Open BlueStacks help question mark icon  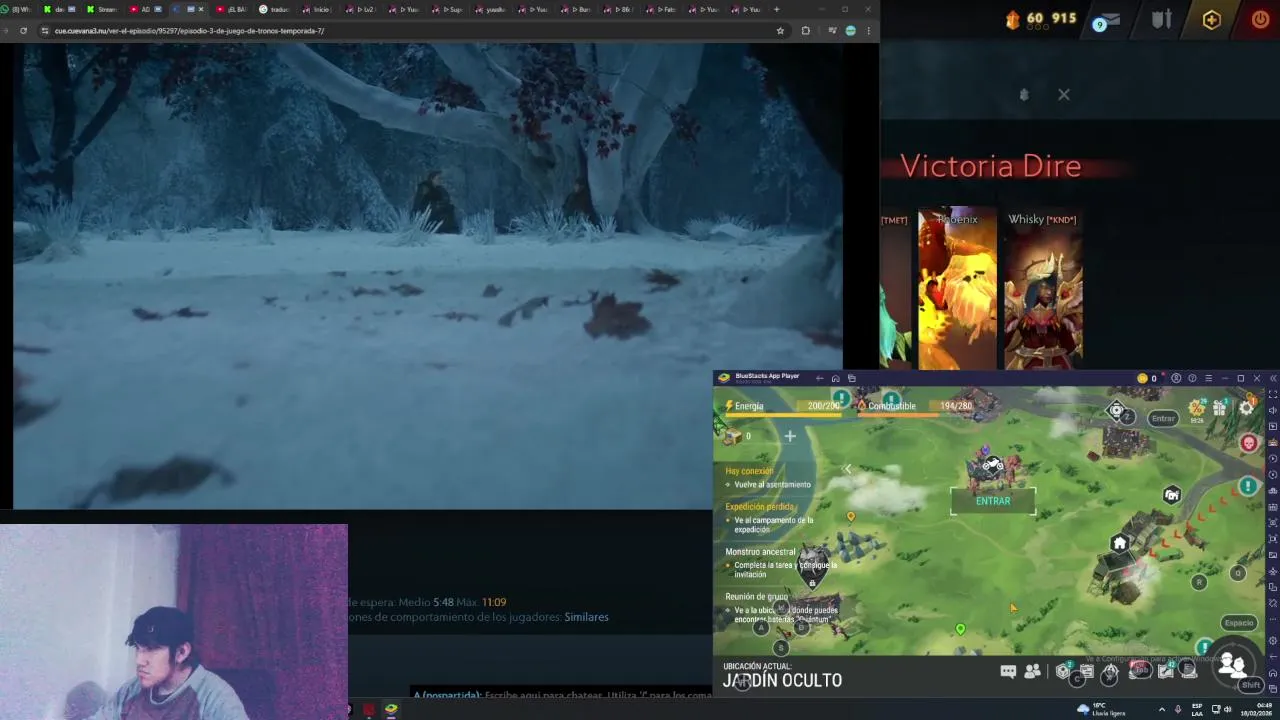point(1192,378)
